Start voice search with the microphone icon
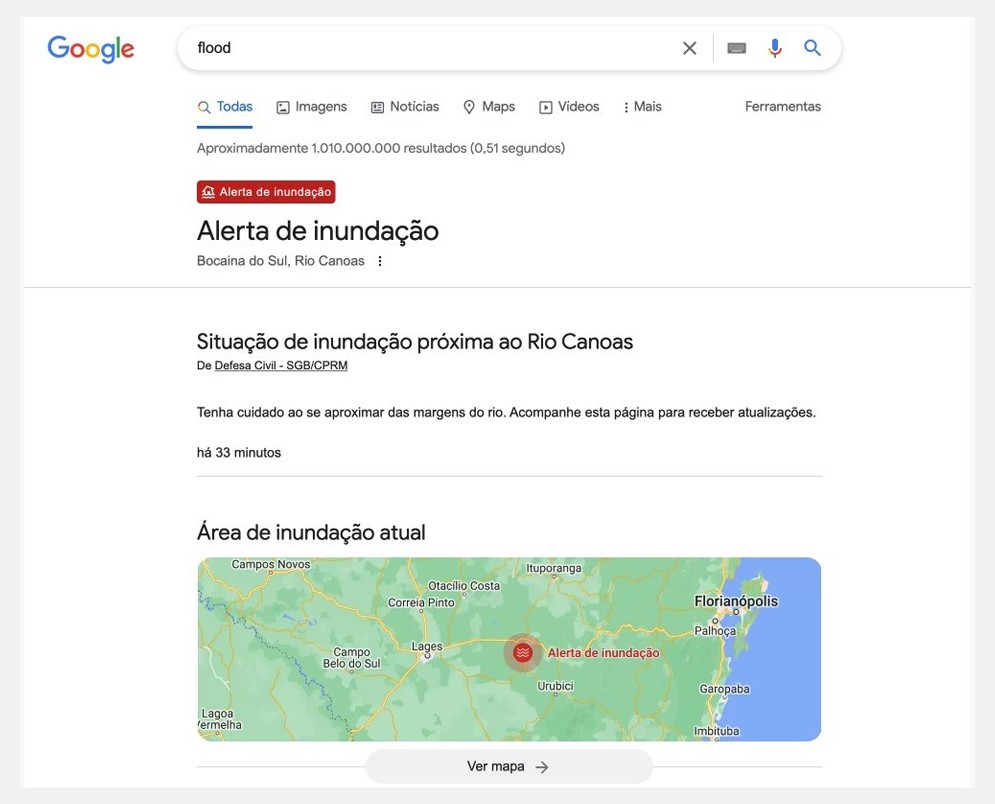 [x=775, y=48]
